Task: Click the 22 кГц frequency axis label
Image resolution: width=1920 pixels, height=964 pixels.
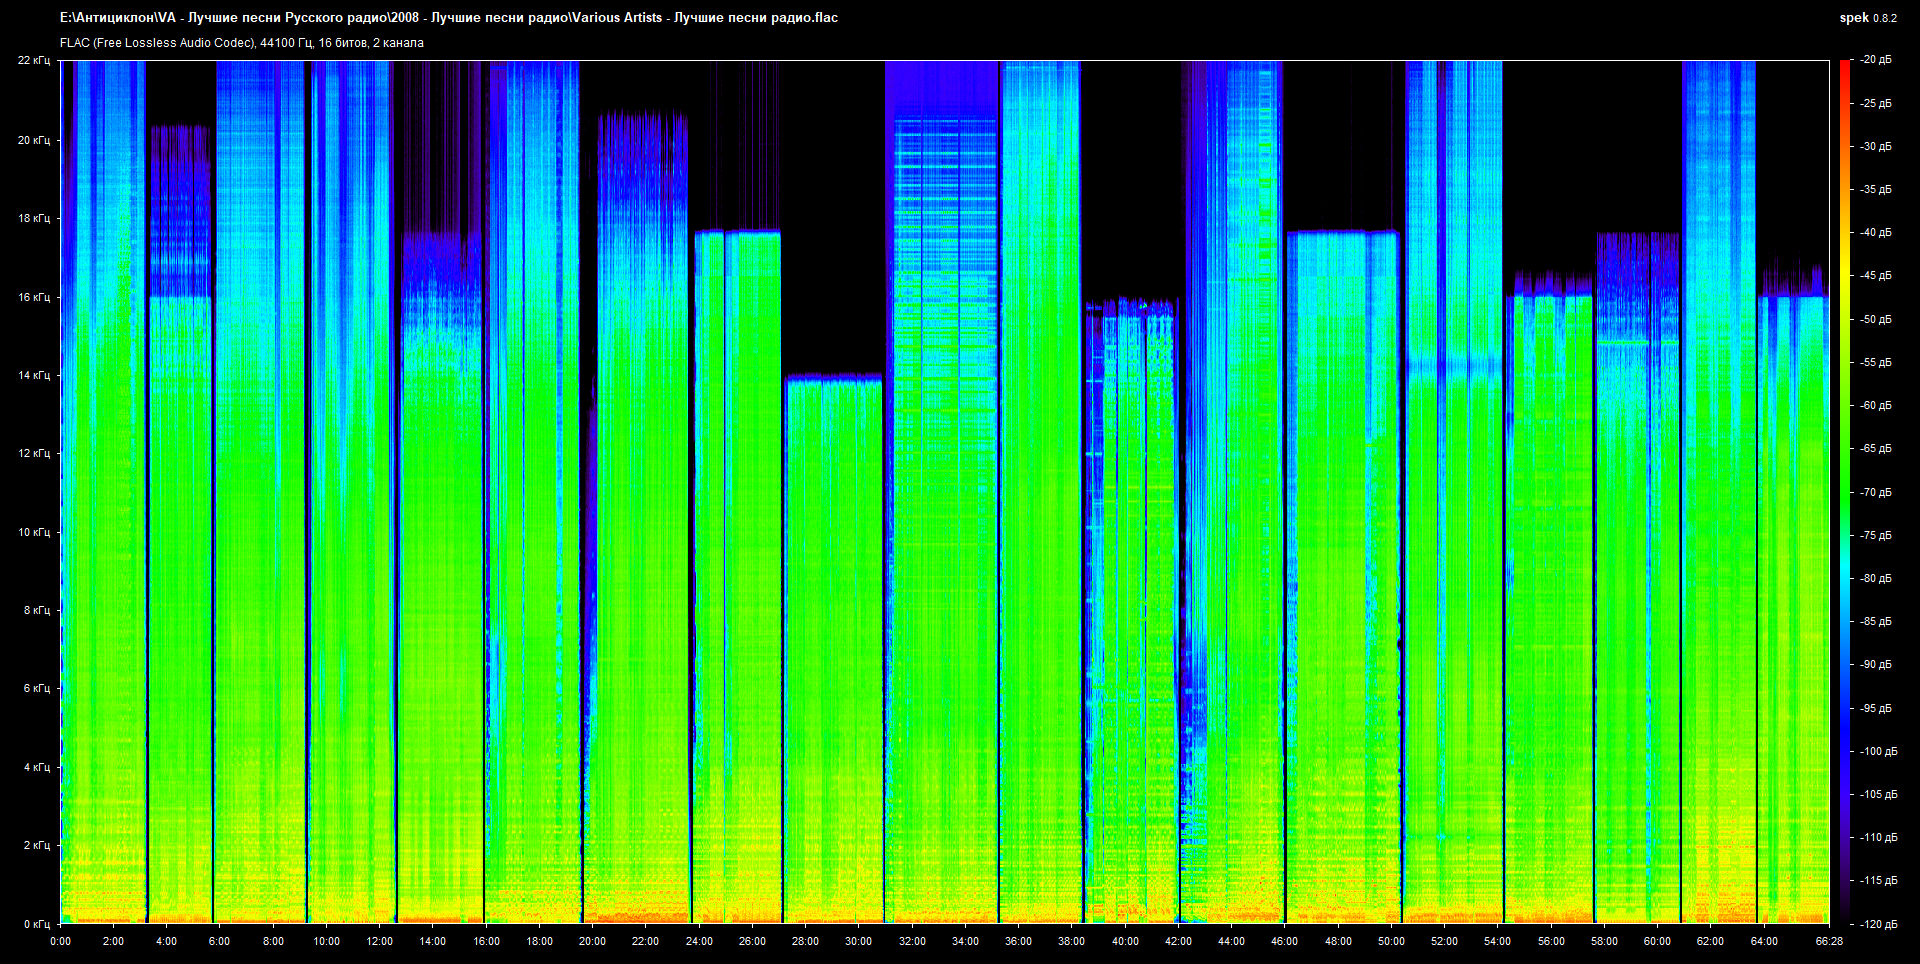Action: (x=33, y=60)
